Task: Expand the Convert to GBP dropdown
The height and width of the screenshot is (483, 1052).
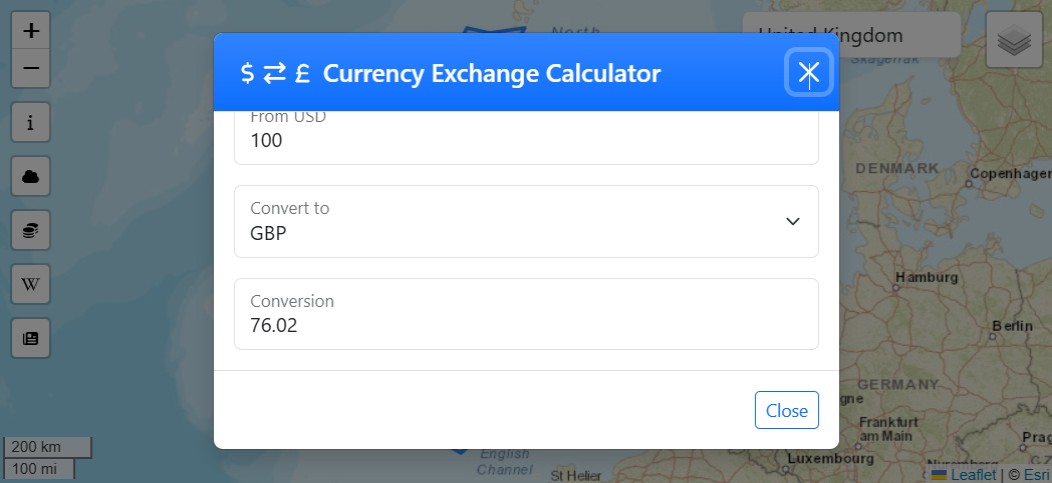Action: click(x=526, y=221)
